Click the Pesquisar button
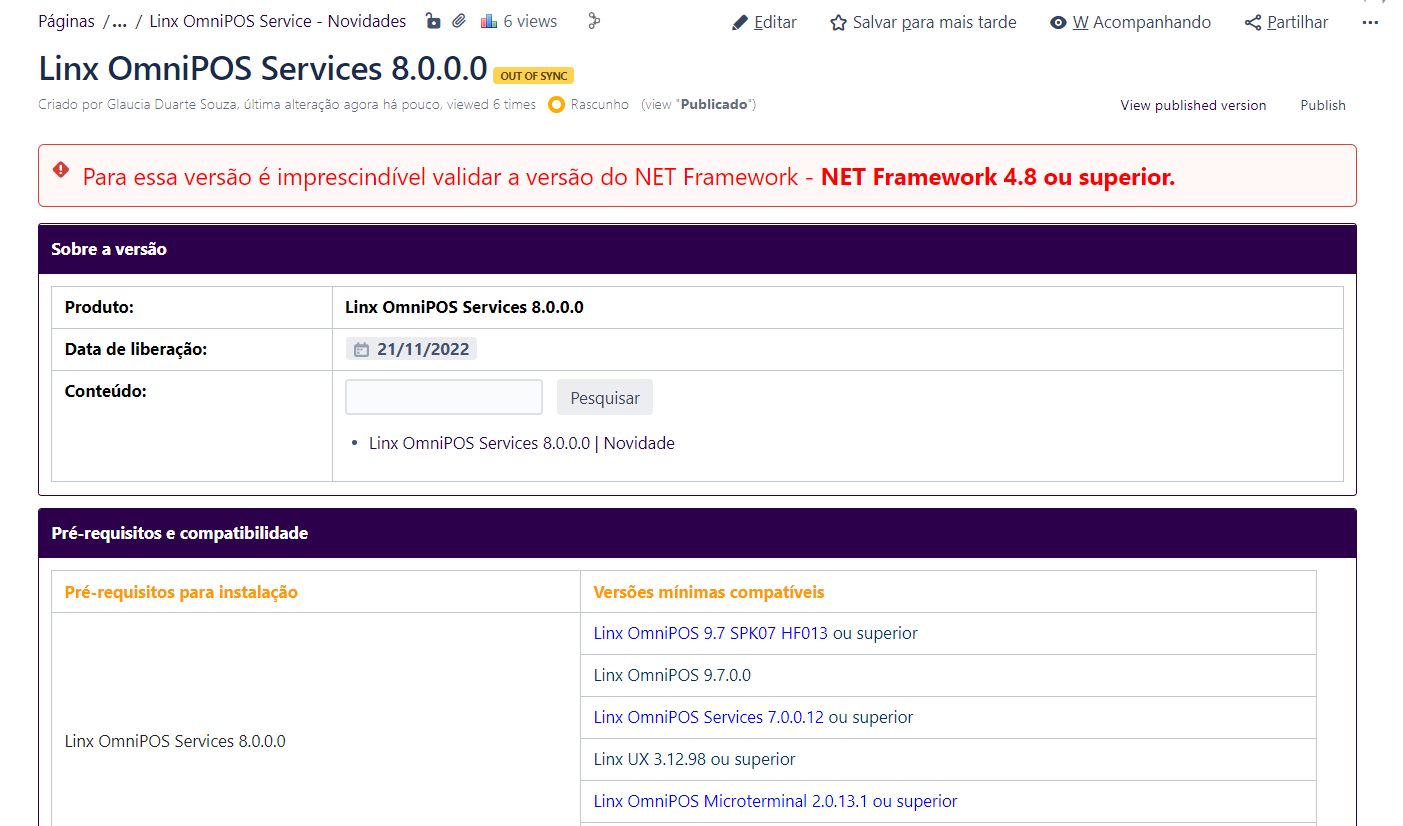The image size is (1403, 826). (x=604, y=397)
